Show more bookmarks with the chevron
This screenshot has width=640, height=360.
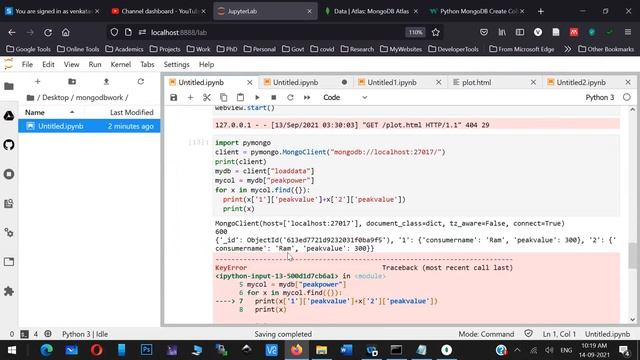click(567, 49)
